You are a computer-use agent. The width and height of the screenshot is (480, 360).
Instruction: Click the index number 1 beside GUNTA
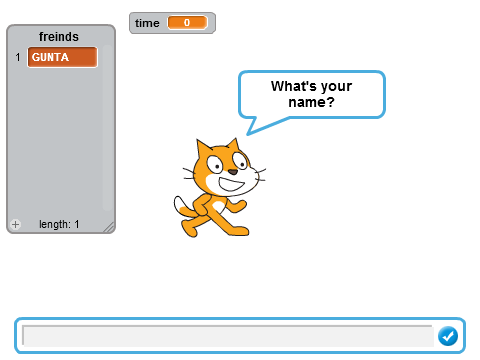(18, 57)
